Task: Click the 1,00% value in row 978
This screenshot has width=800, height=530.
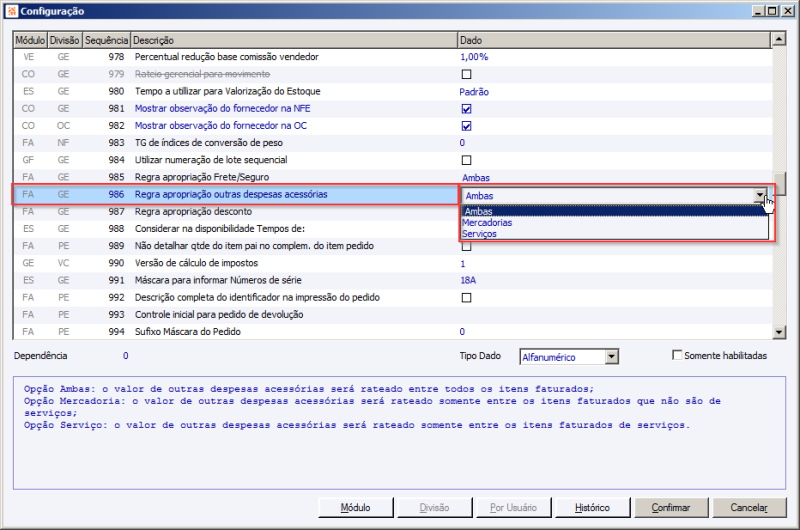Action: 474,57
